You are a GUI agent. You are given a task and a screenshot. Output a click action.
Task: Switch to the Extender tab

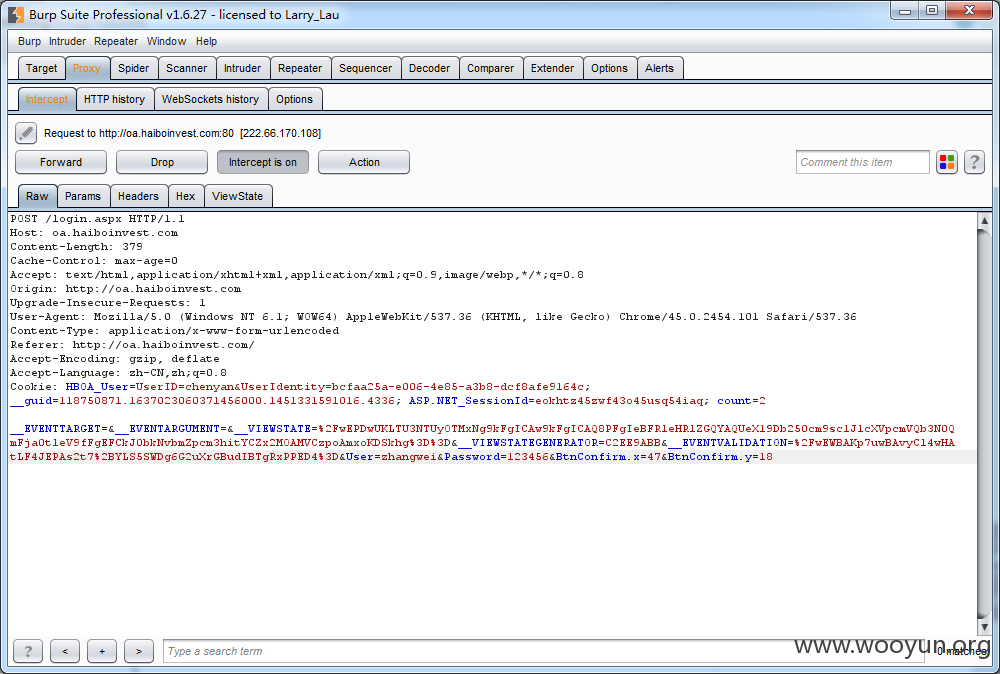pyautogui.click(x=552, y=68)
